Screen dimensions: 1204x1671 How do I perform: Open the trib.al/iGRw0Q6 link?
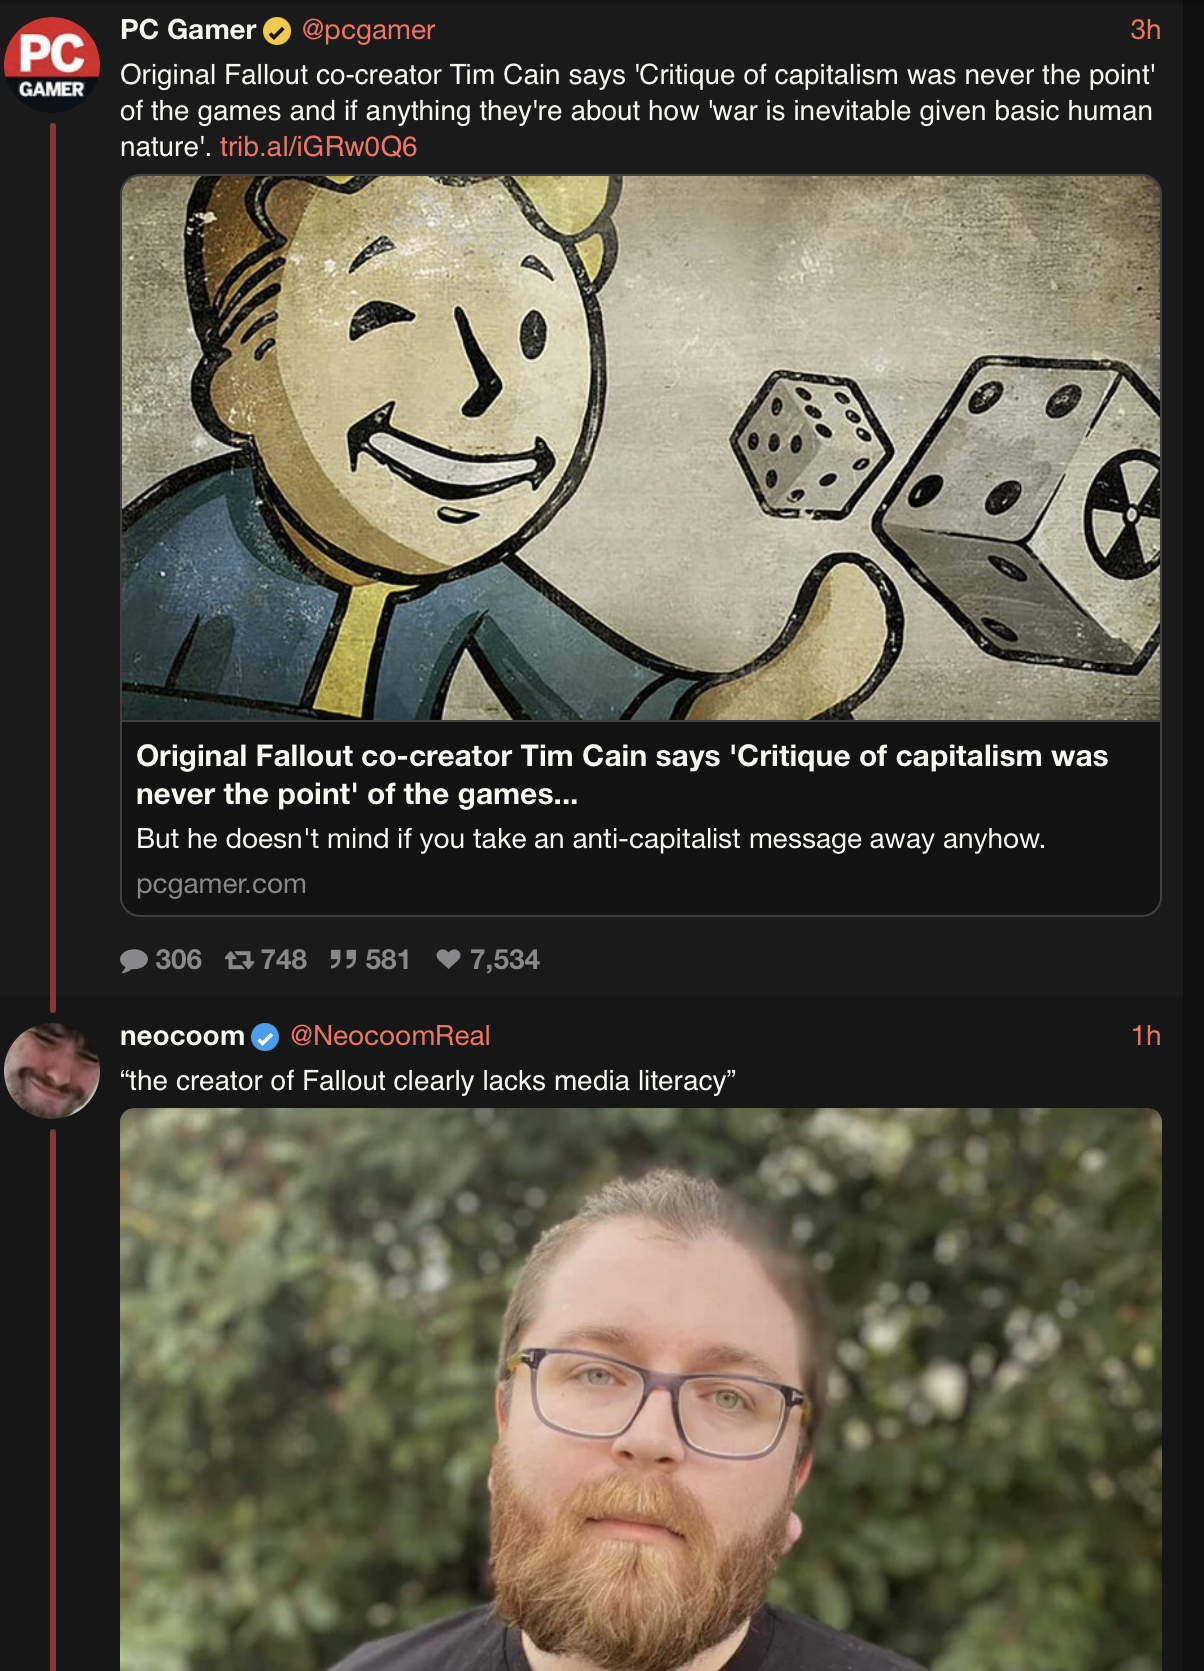318,147
